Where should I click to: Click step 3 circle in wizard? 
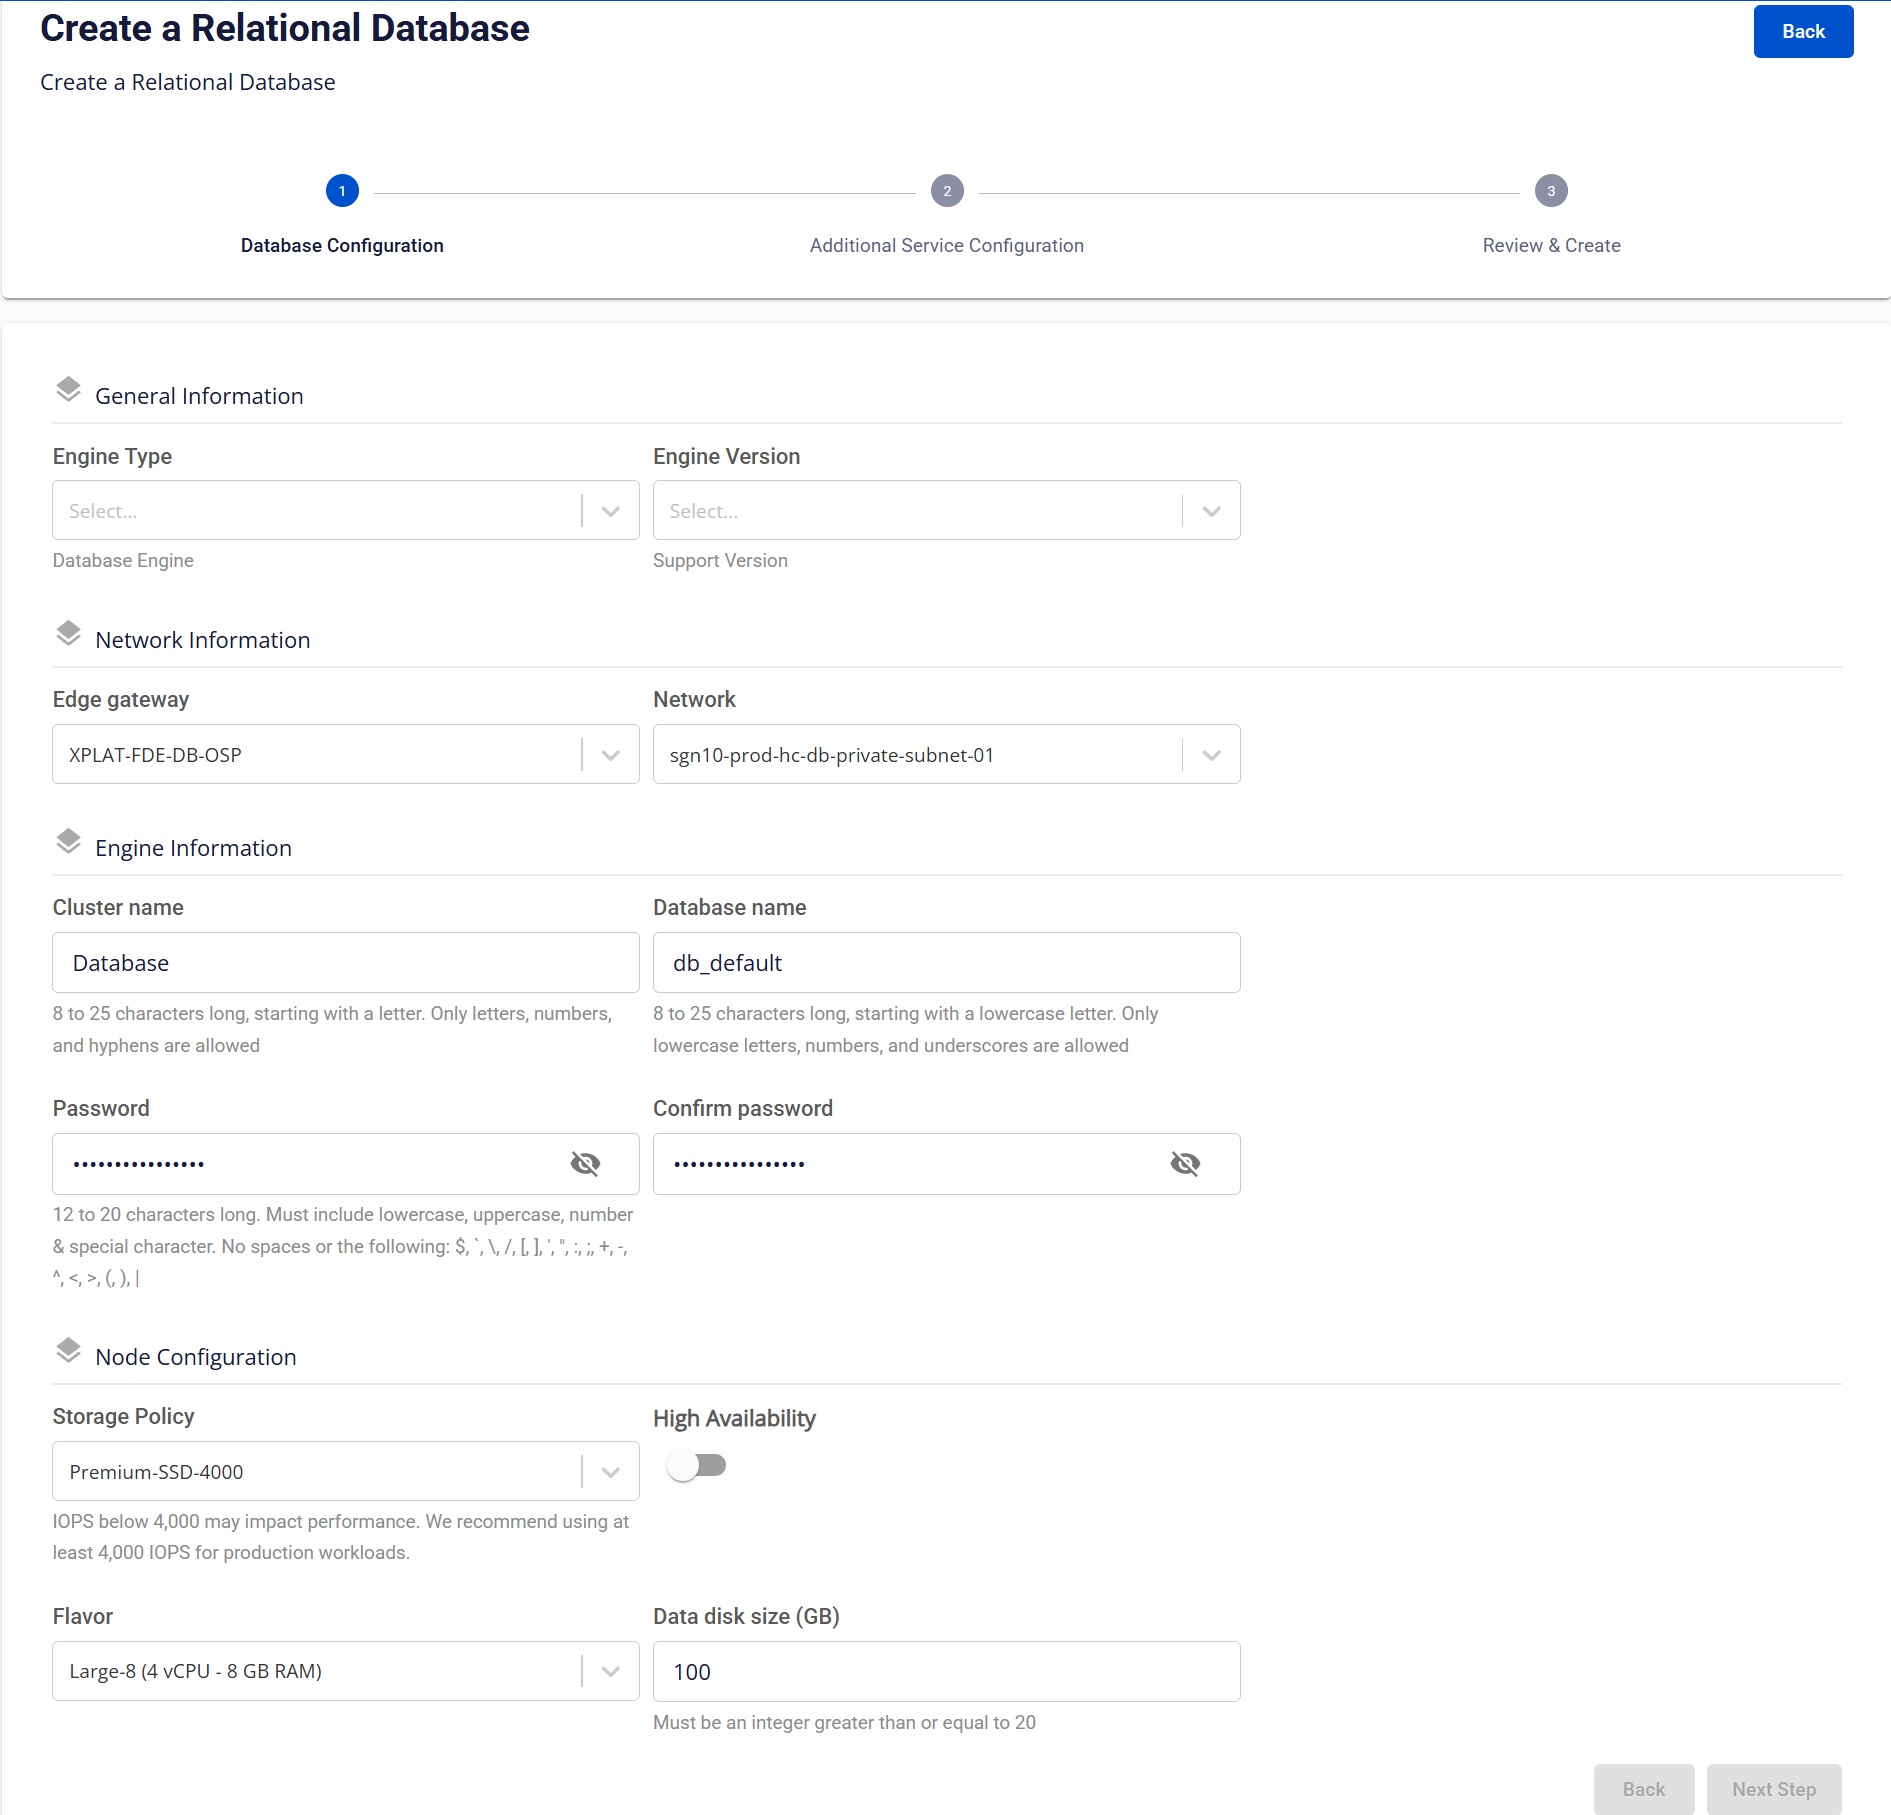point(1551,191)
